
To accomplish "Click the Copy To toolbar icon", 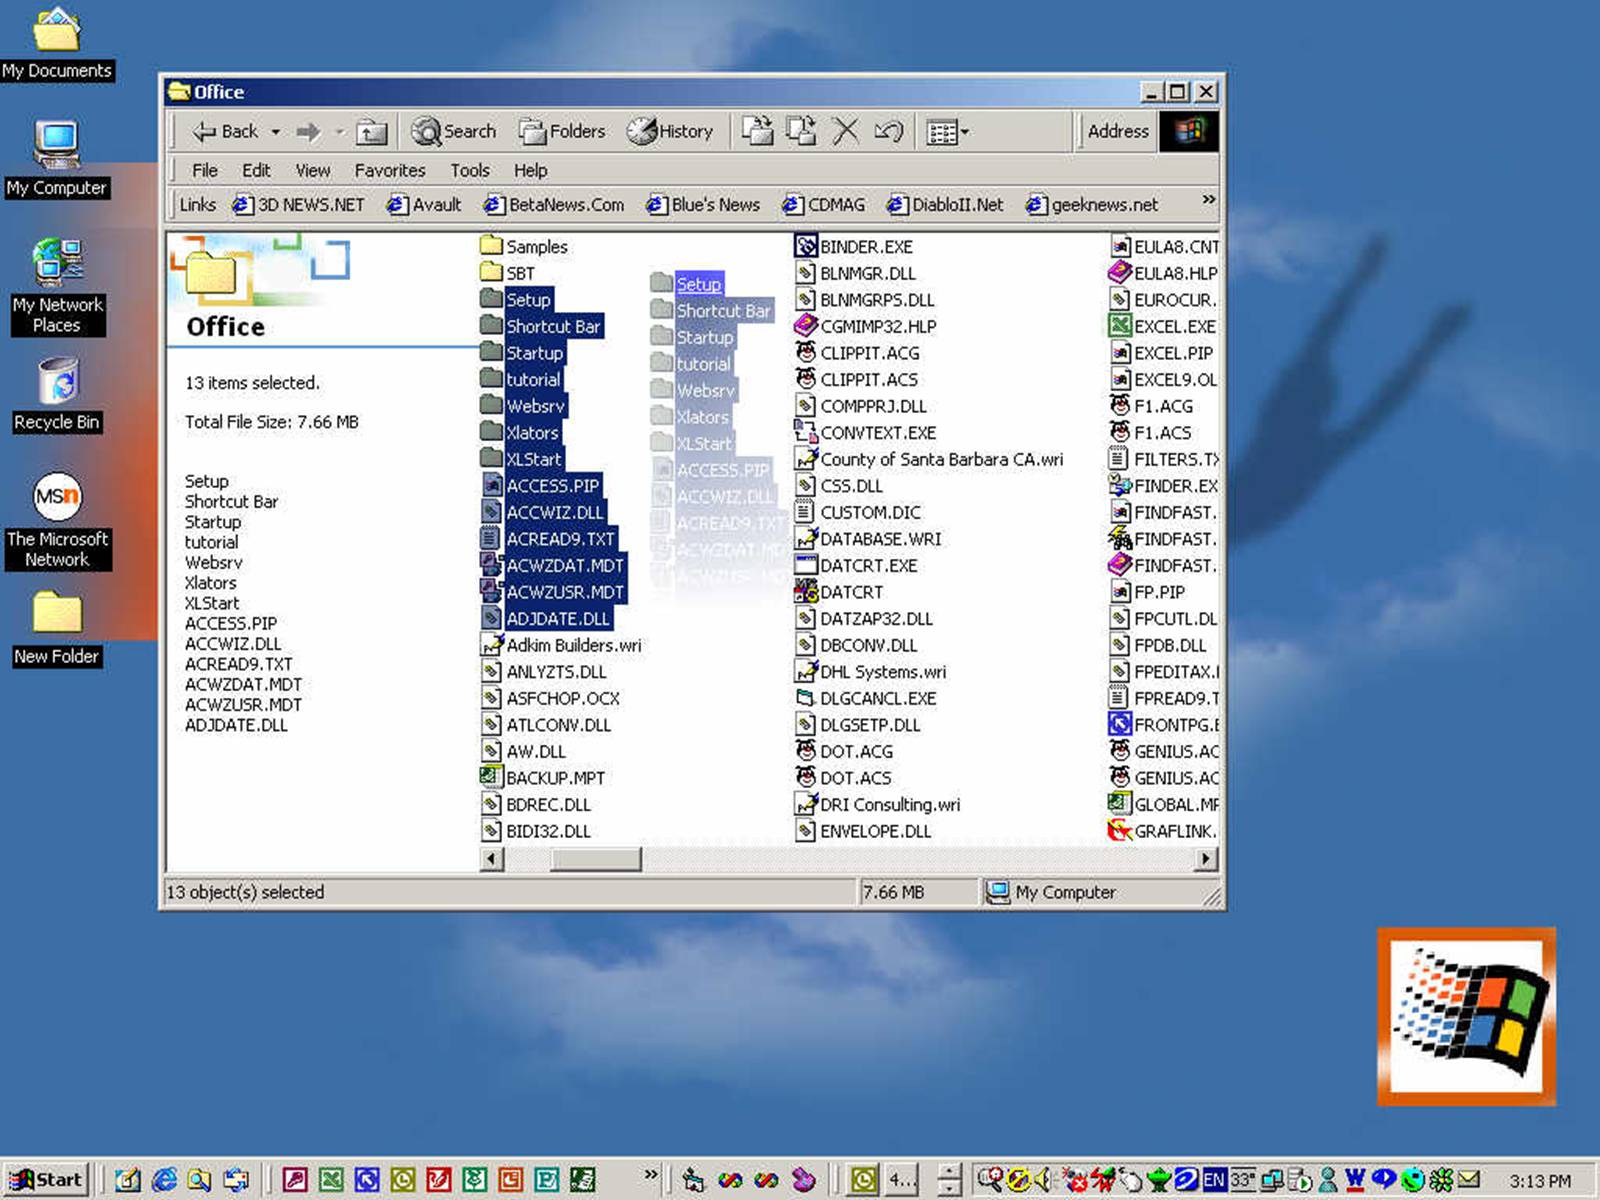I will tap(801, 131).
